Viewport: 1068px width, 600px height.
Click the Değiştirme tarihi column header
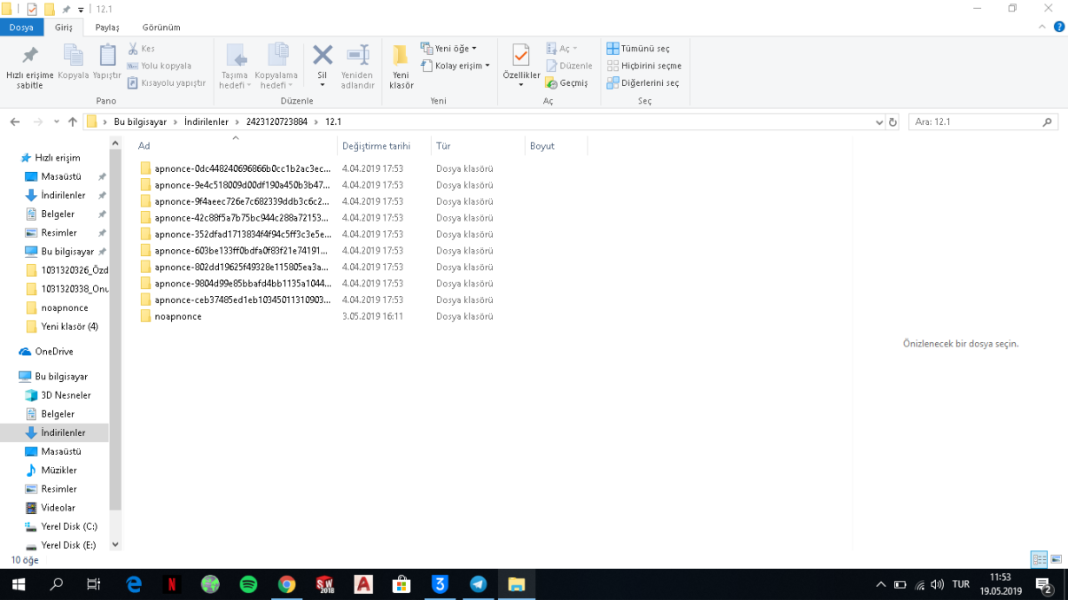click(376, 146)
